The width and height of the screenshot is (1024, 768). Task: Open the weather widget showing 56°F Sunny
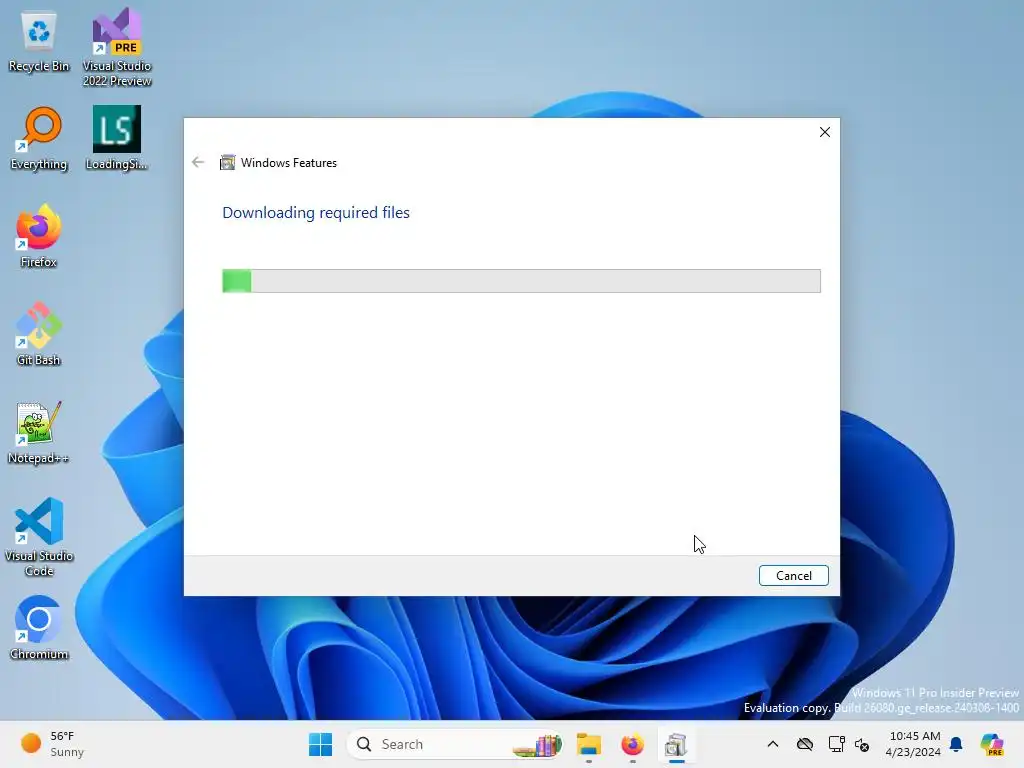pyautogui.click(x=54, y=744)
